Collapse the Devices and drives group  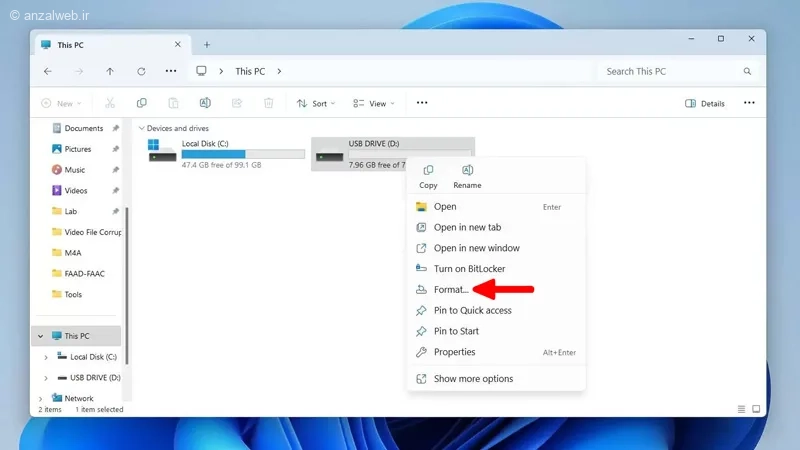(x=141, y=128)
